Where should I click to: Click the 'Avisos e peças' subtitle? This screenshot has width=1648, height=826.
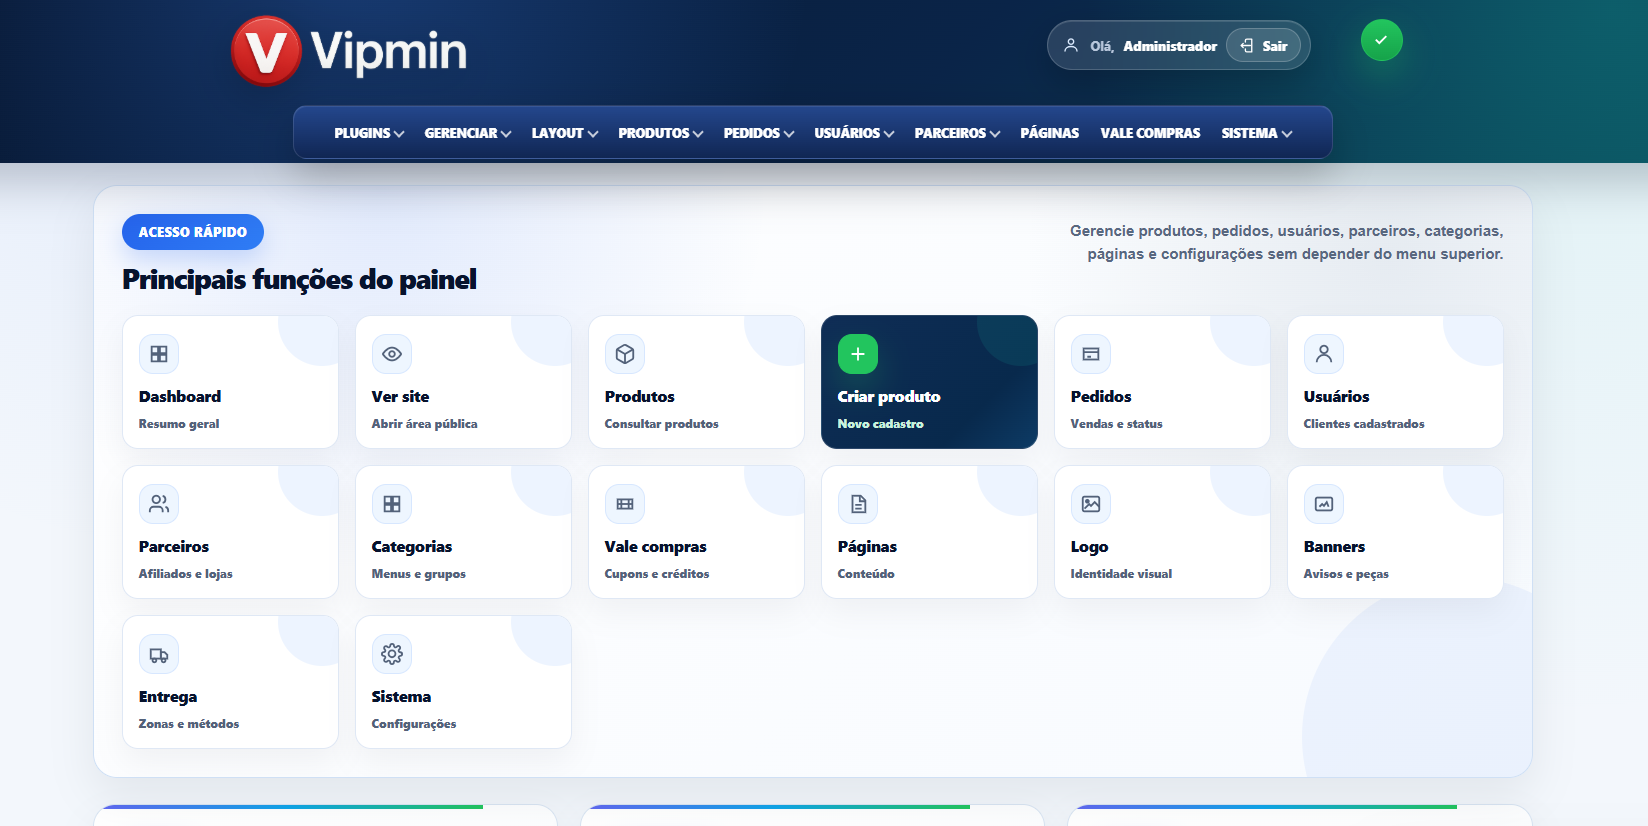(1346, 574)
